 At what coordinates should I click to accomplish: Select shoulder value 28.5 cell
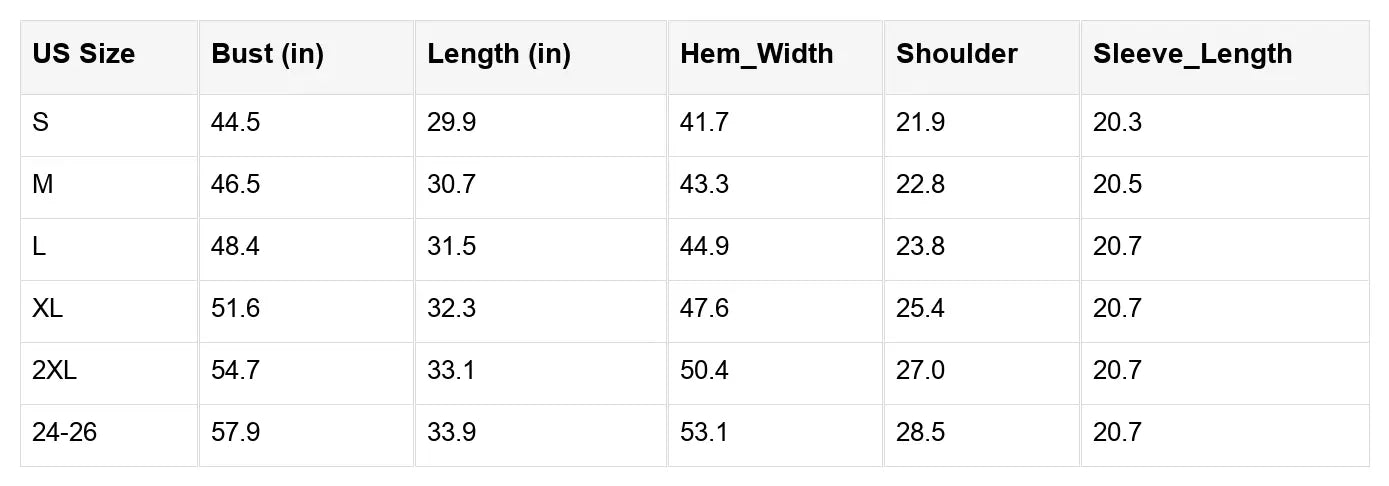(920, 433)
